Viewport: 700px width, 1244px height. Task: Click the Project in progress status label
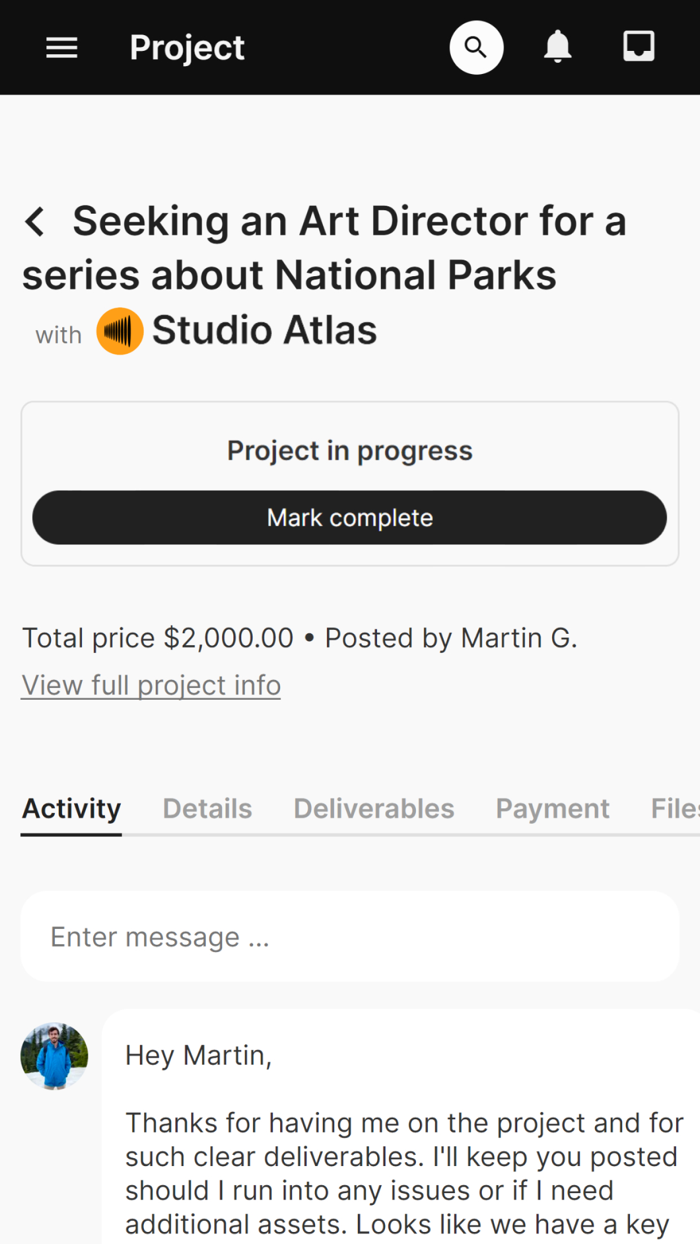(x=349, y=451)
